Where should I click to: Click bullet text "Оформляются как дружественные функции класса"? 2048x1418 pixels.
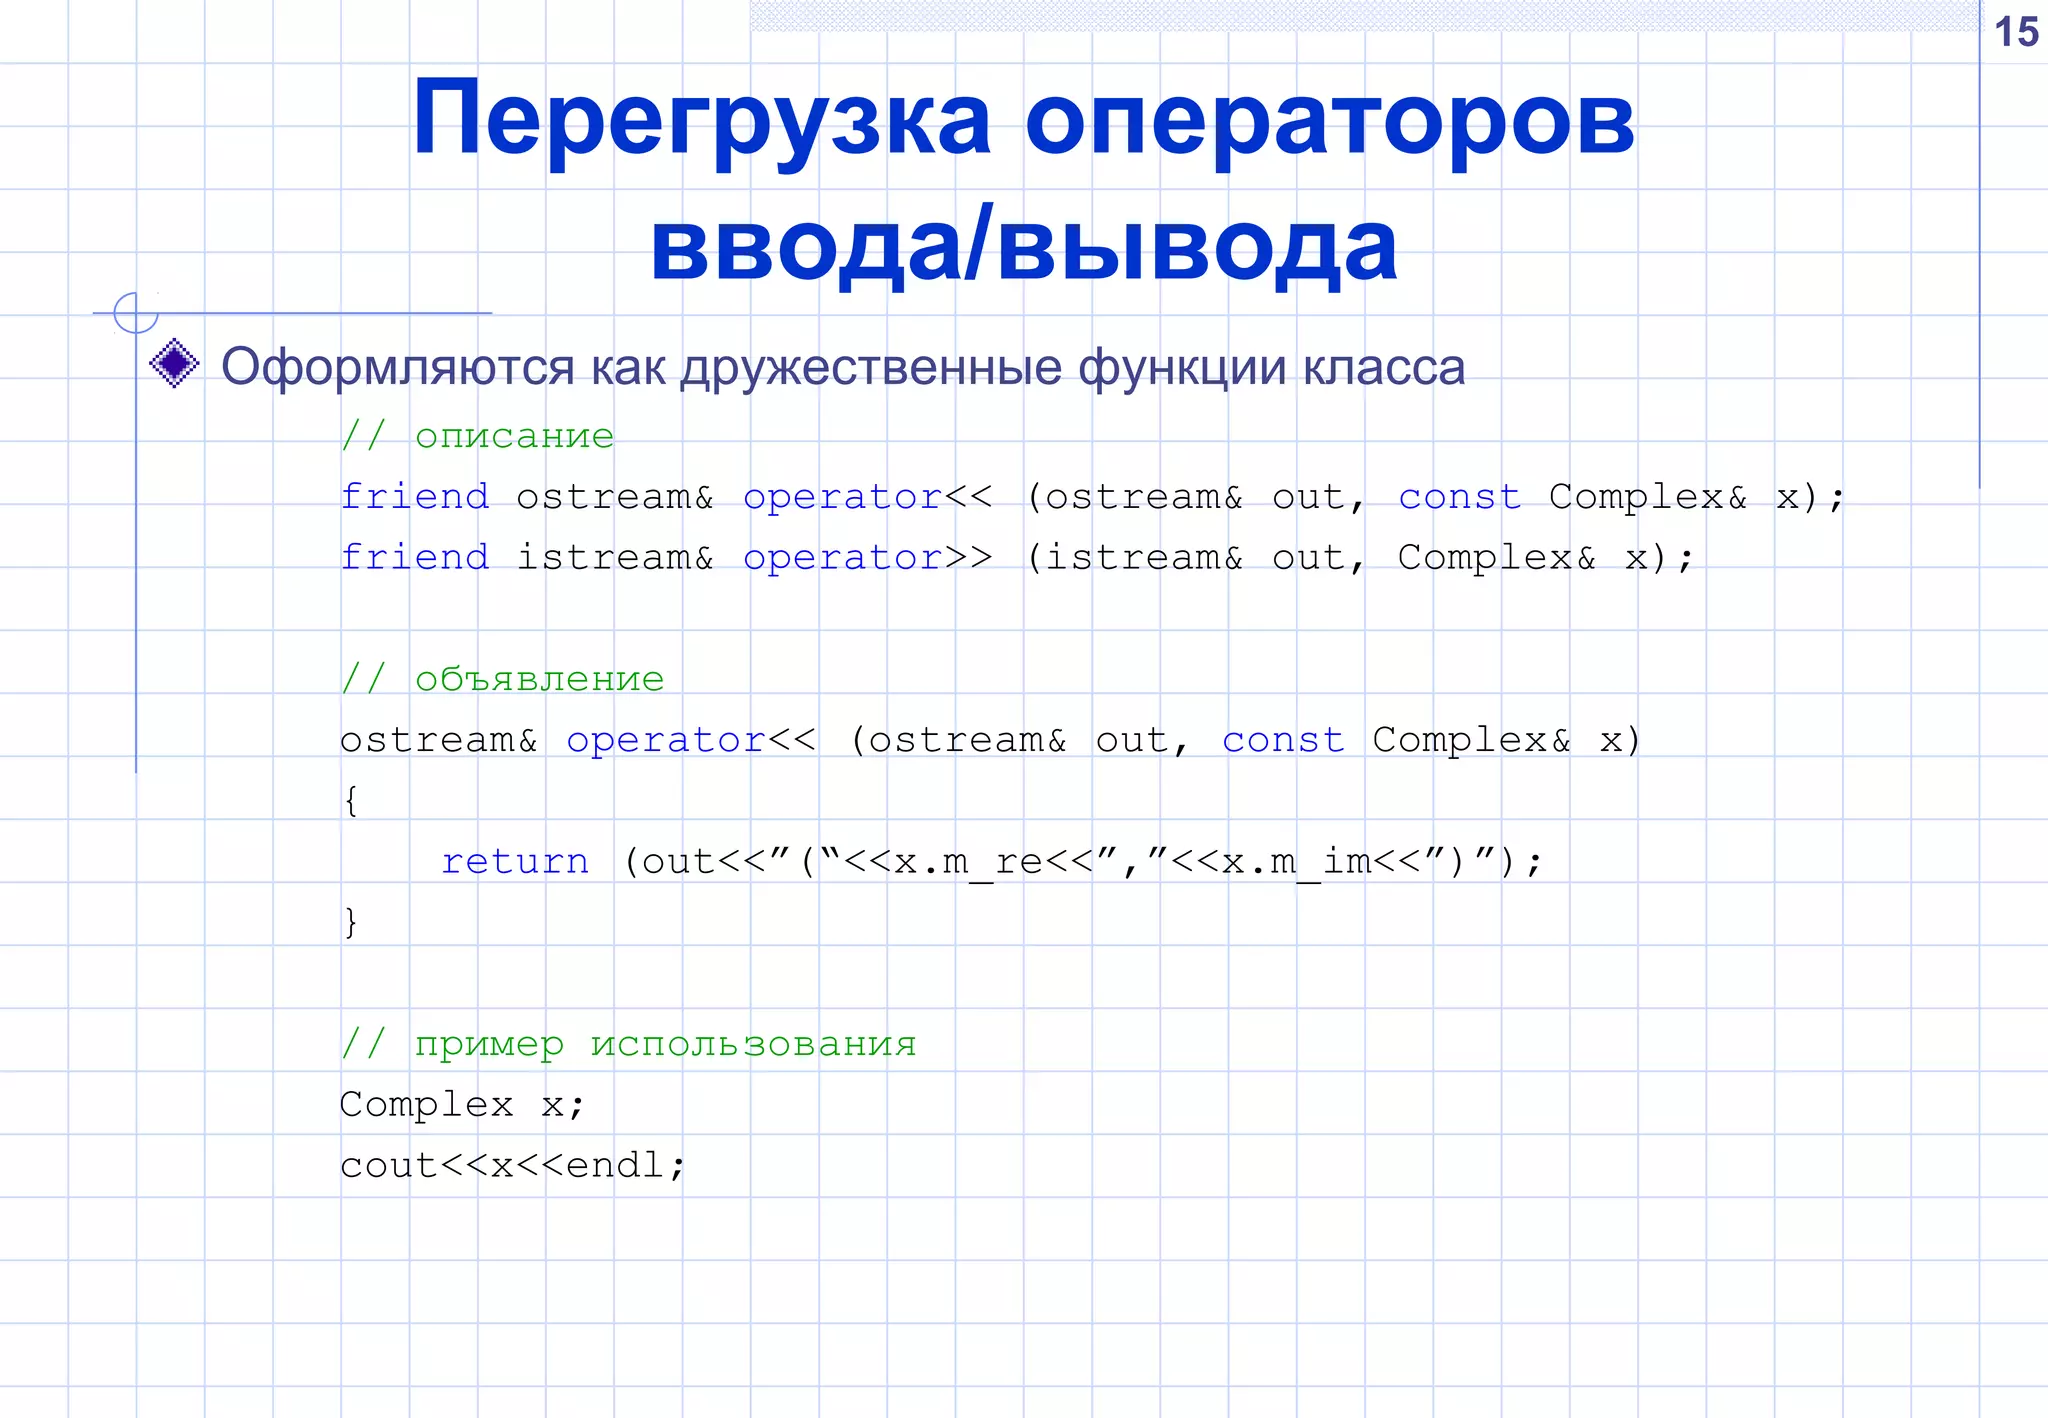point(843,367)
